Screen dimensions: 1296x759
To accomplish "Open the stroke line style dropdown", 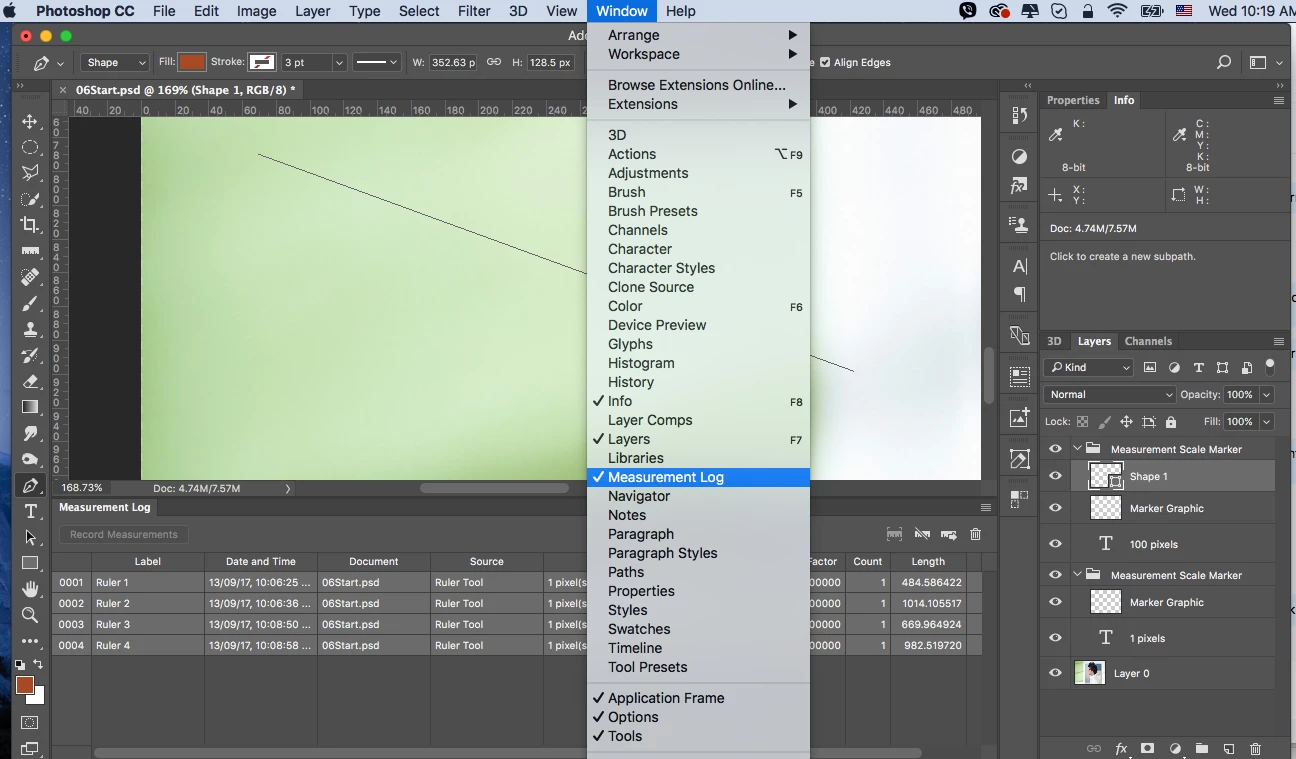I will [376, 62].
